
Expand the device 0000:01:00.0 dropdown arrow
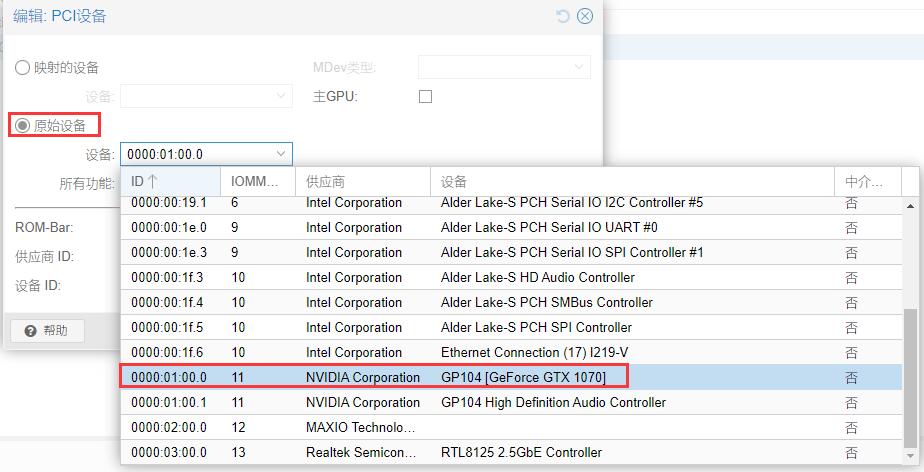(281, 154)
